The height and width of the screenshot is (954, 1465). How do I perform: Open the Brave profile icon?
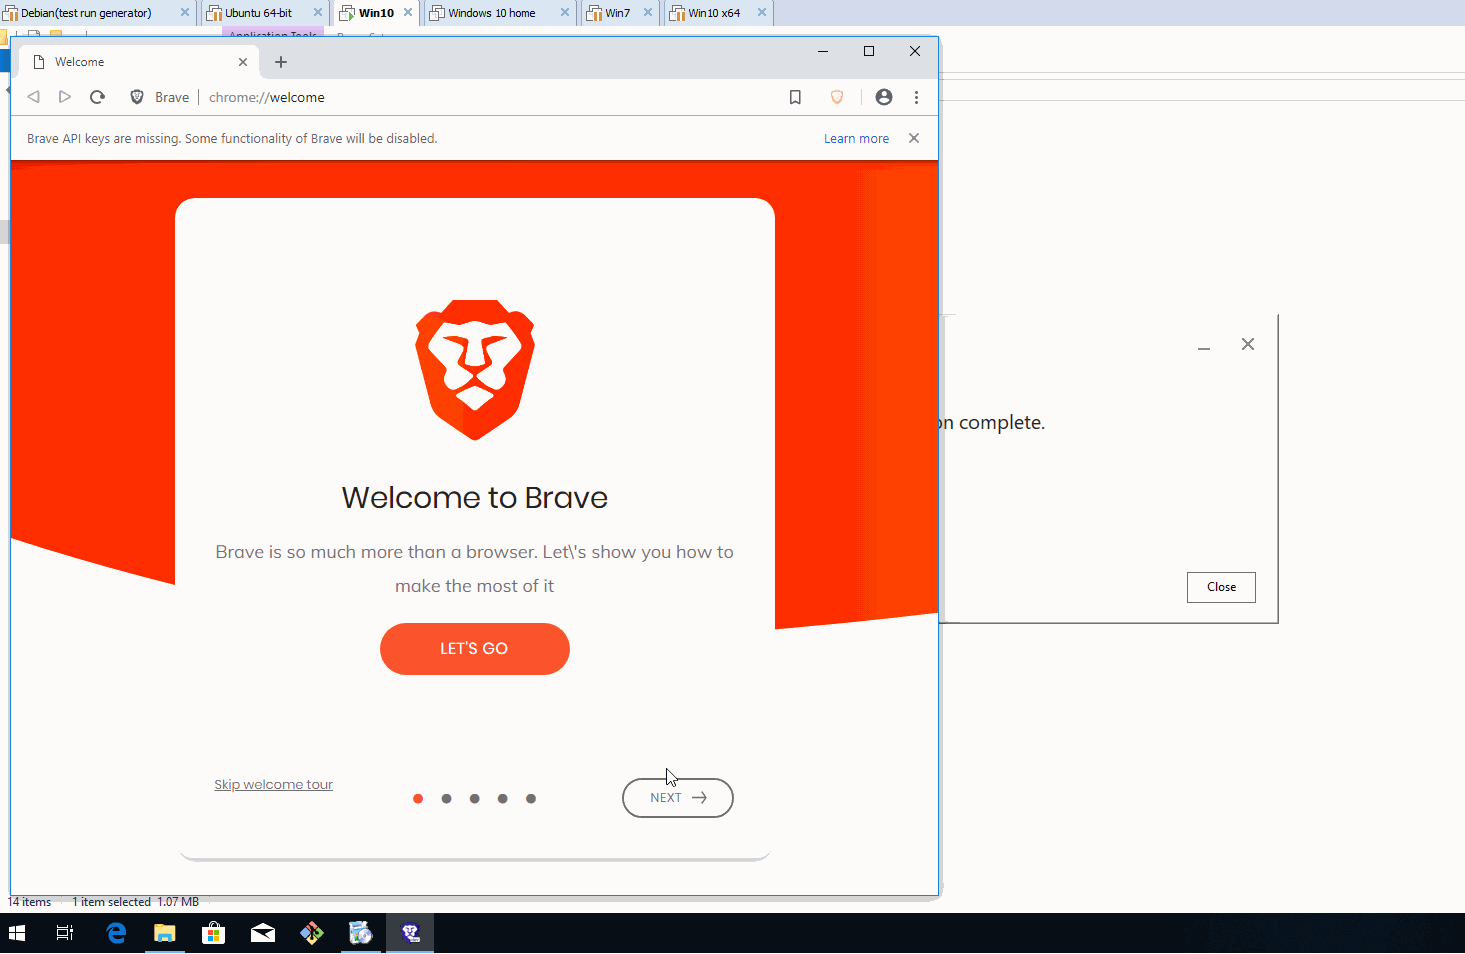(x=883, y=97)
